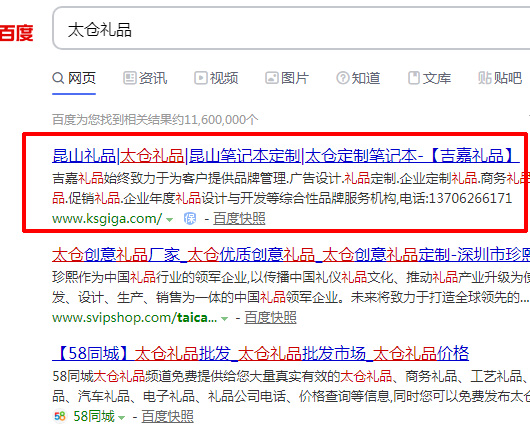Open the 吉嘉礼品 result title link
The width and height of the screenshot is (530, 430).
(286, 156)
